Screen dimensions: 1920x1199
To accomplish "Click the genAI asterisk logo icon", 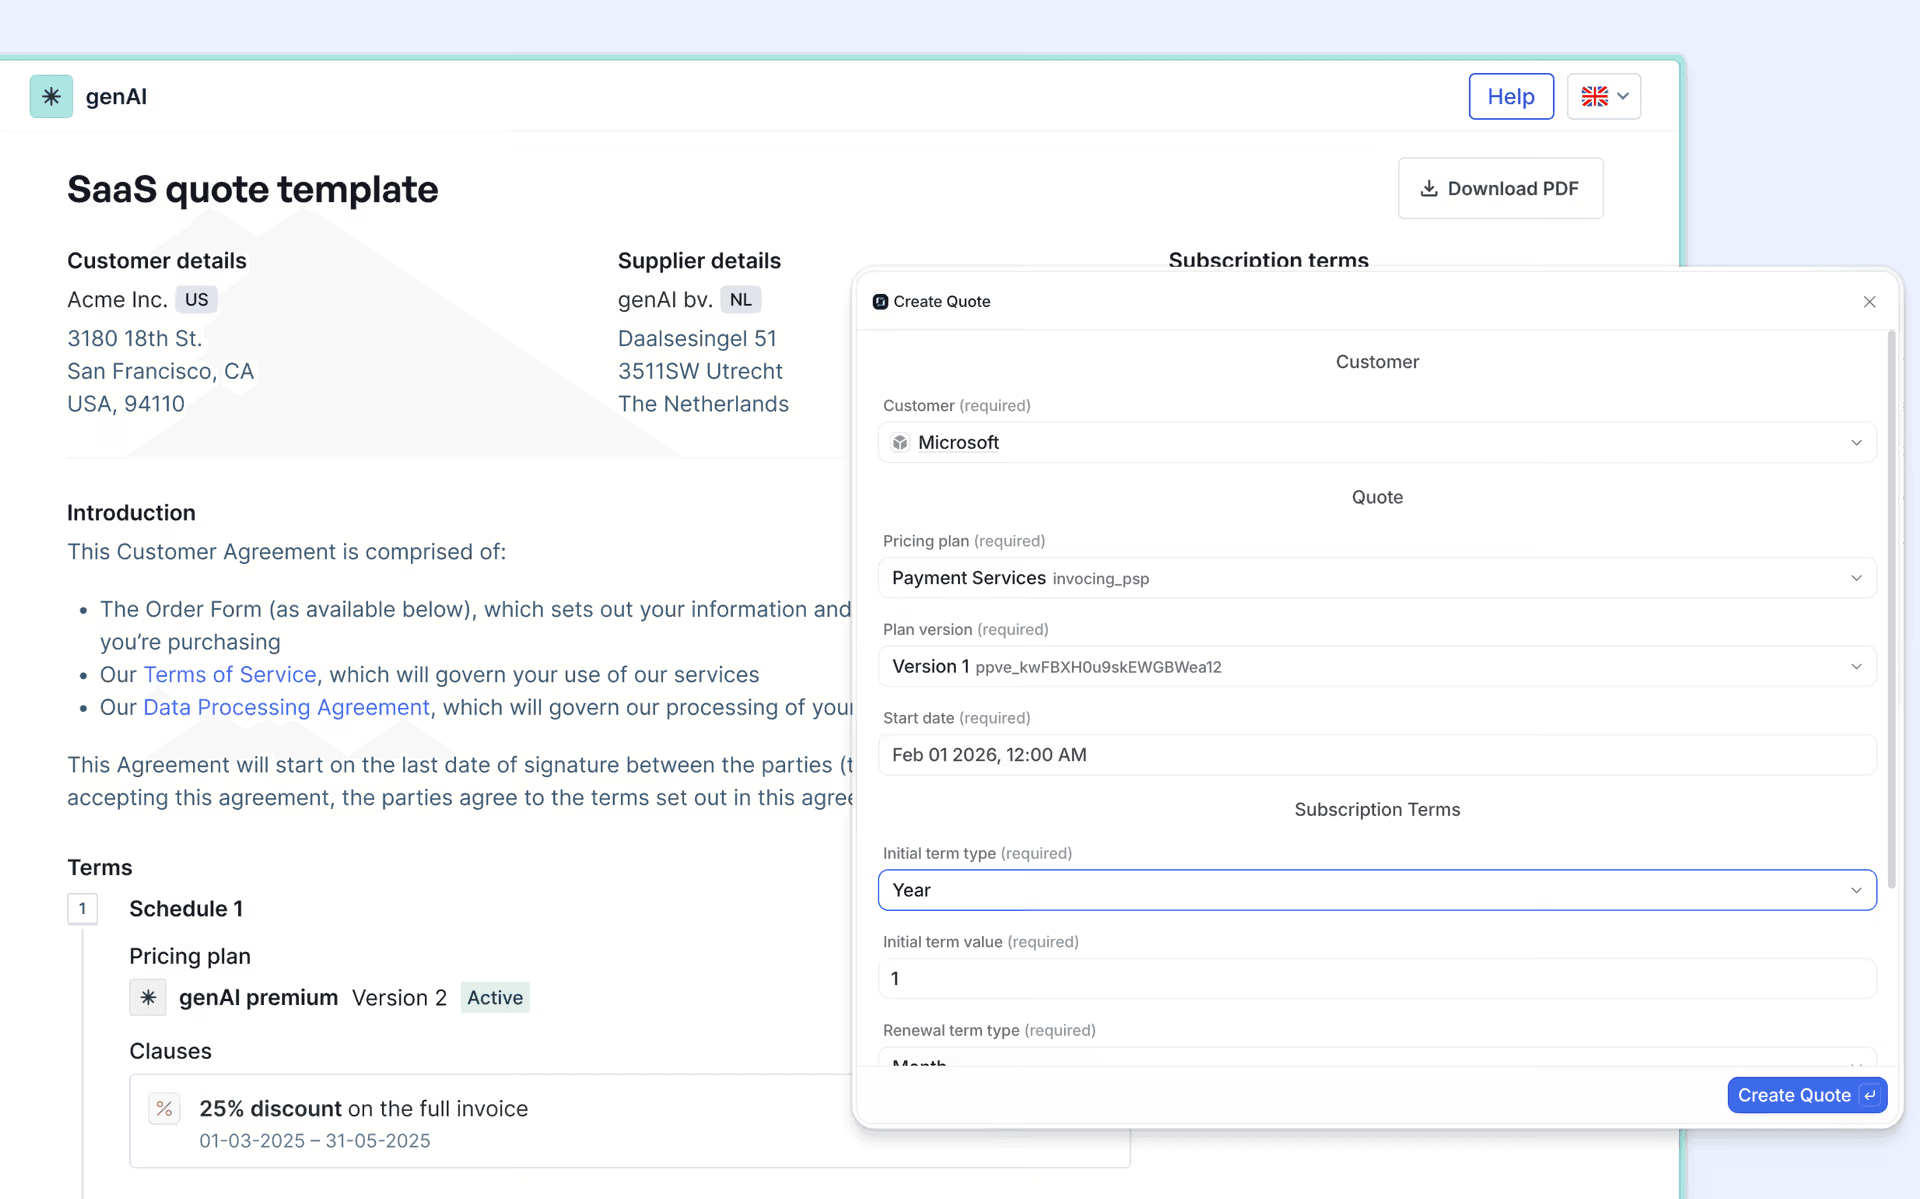I will 51,97.
